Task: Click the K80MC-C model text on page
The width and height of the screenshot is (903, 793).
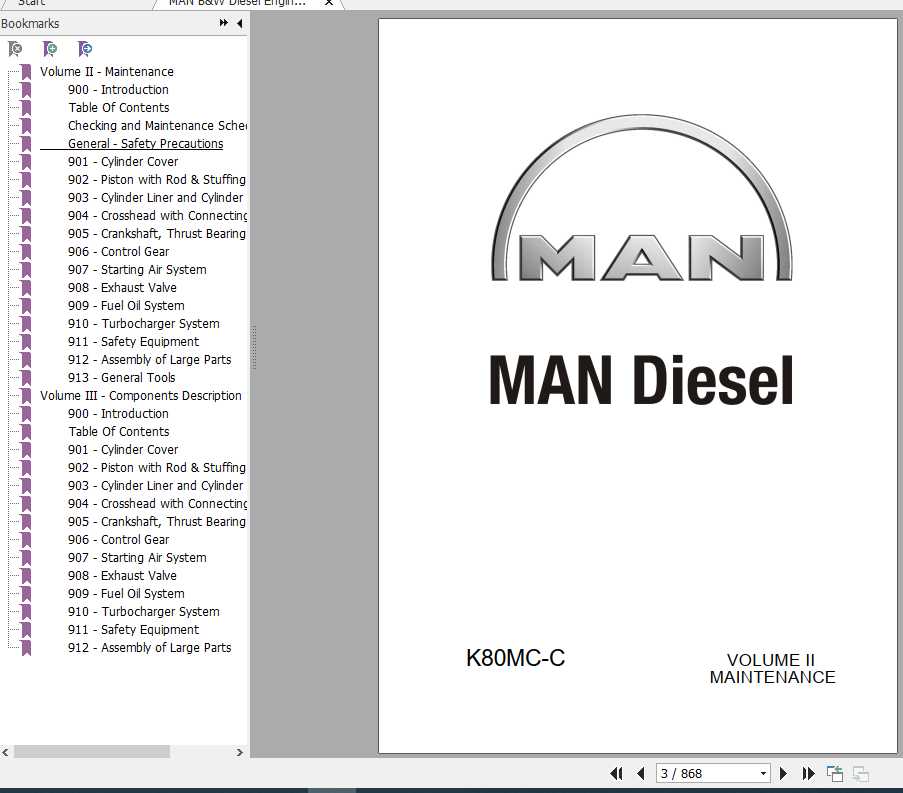Action: (515, 658)
